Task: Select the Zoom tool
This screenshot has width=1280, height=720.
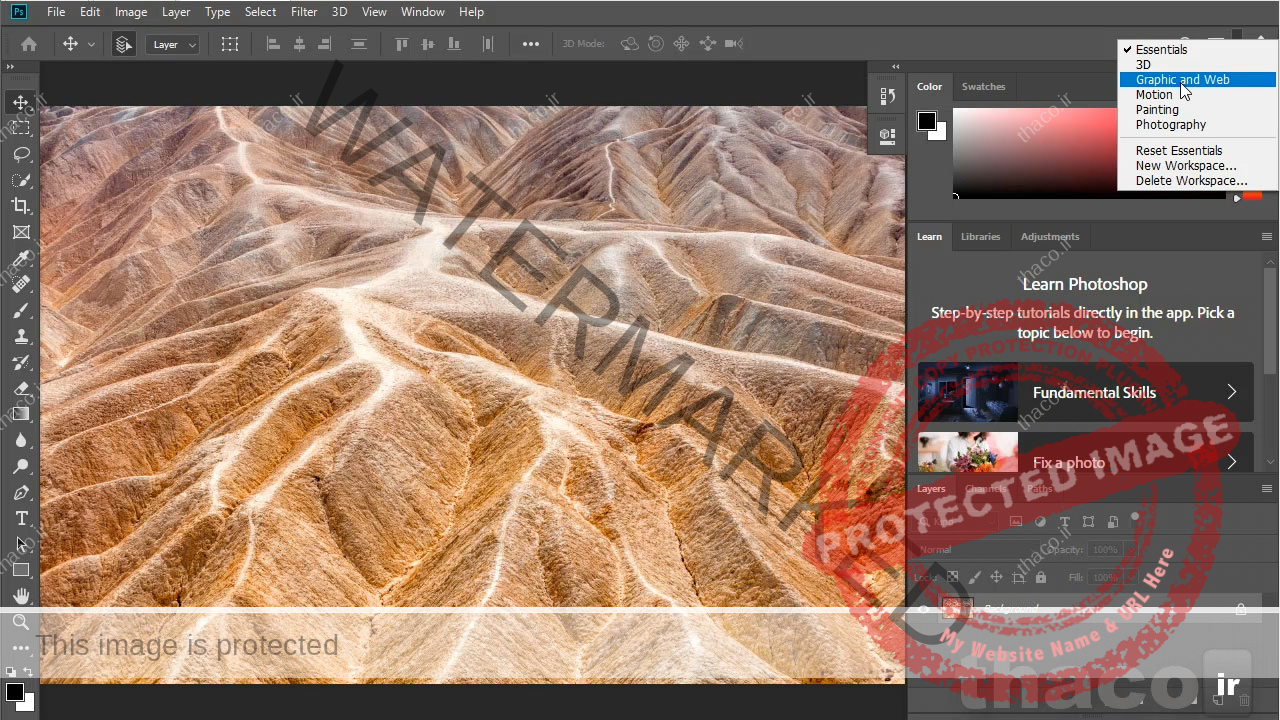Action: tap(21, 622)
